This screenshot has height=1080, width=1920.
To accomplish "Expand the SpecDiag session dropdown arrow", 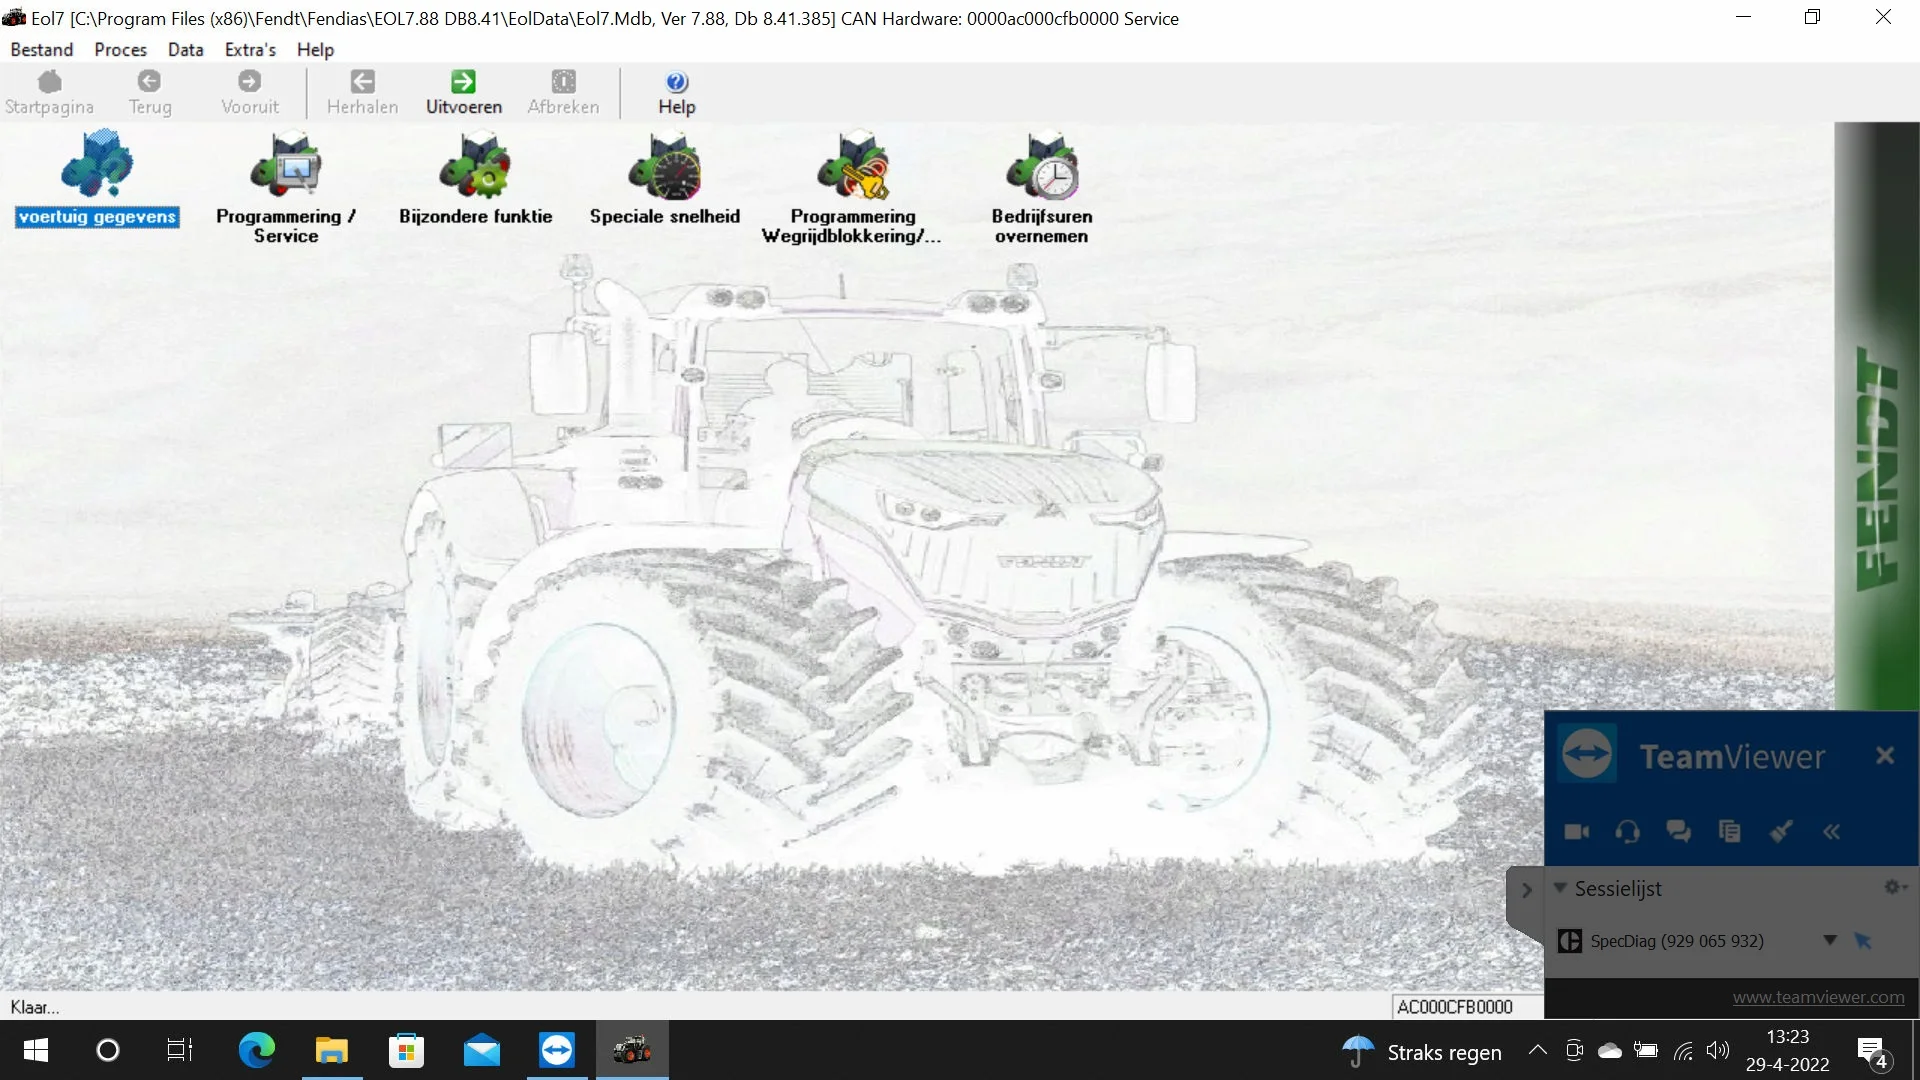I will (1829, 940).
